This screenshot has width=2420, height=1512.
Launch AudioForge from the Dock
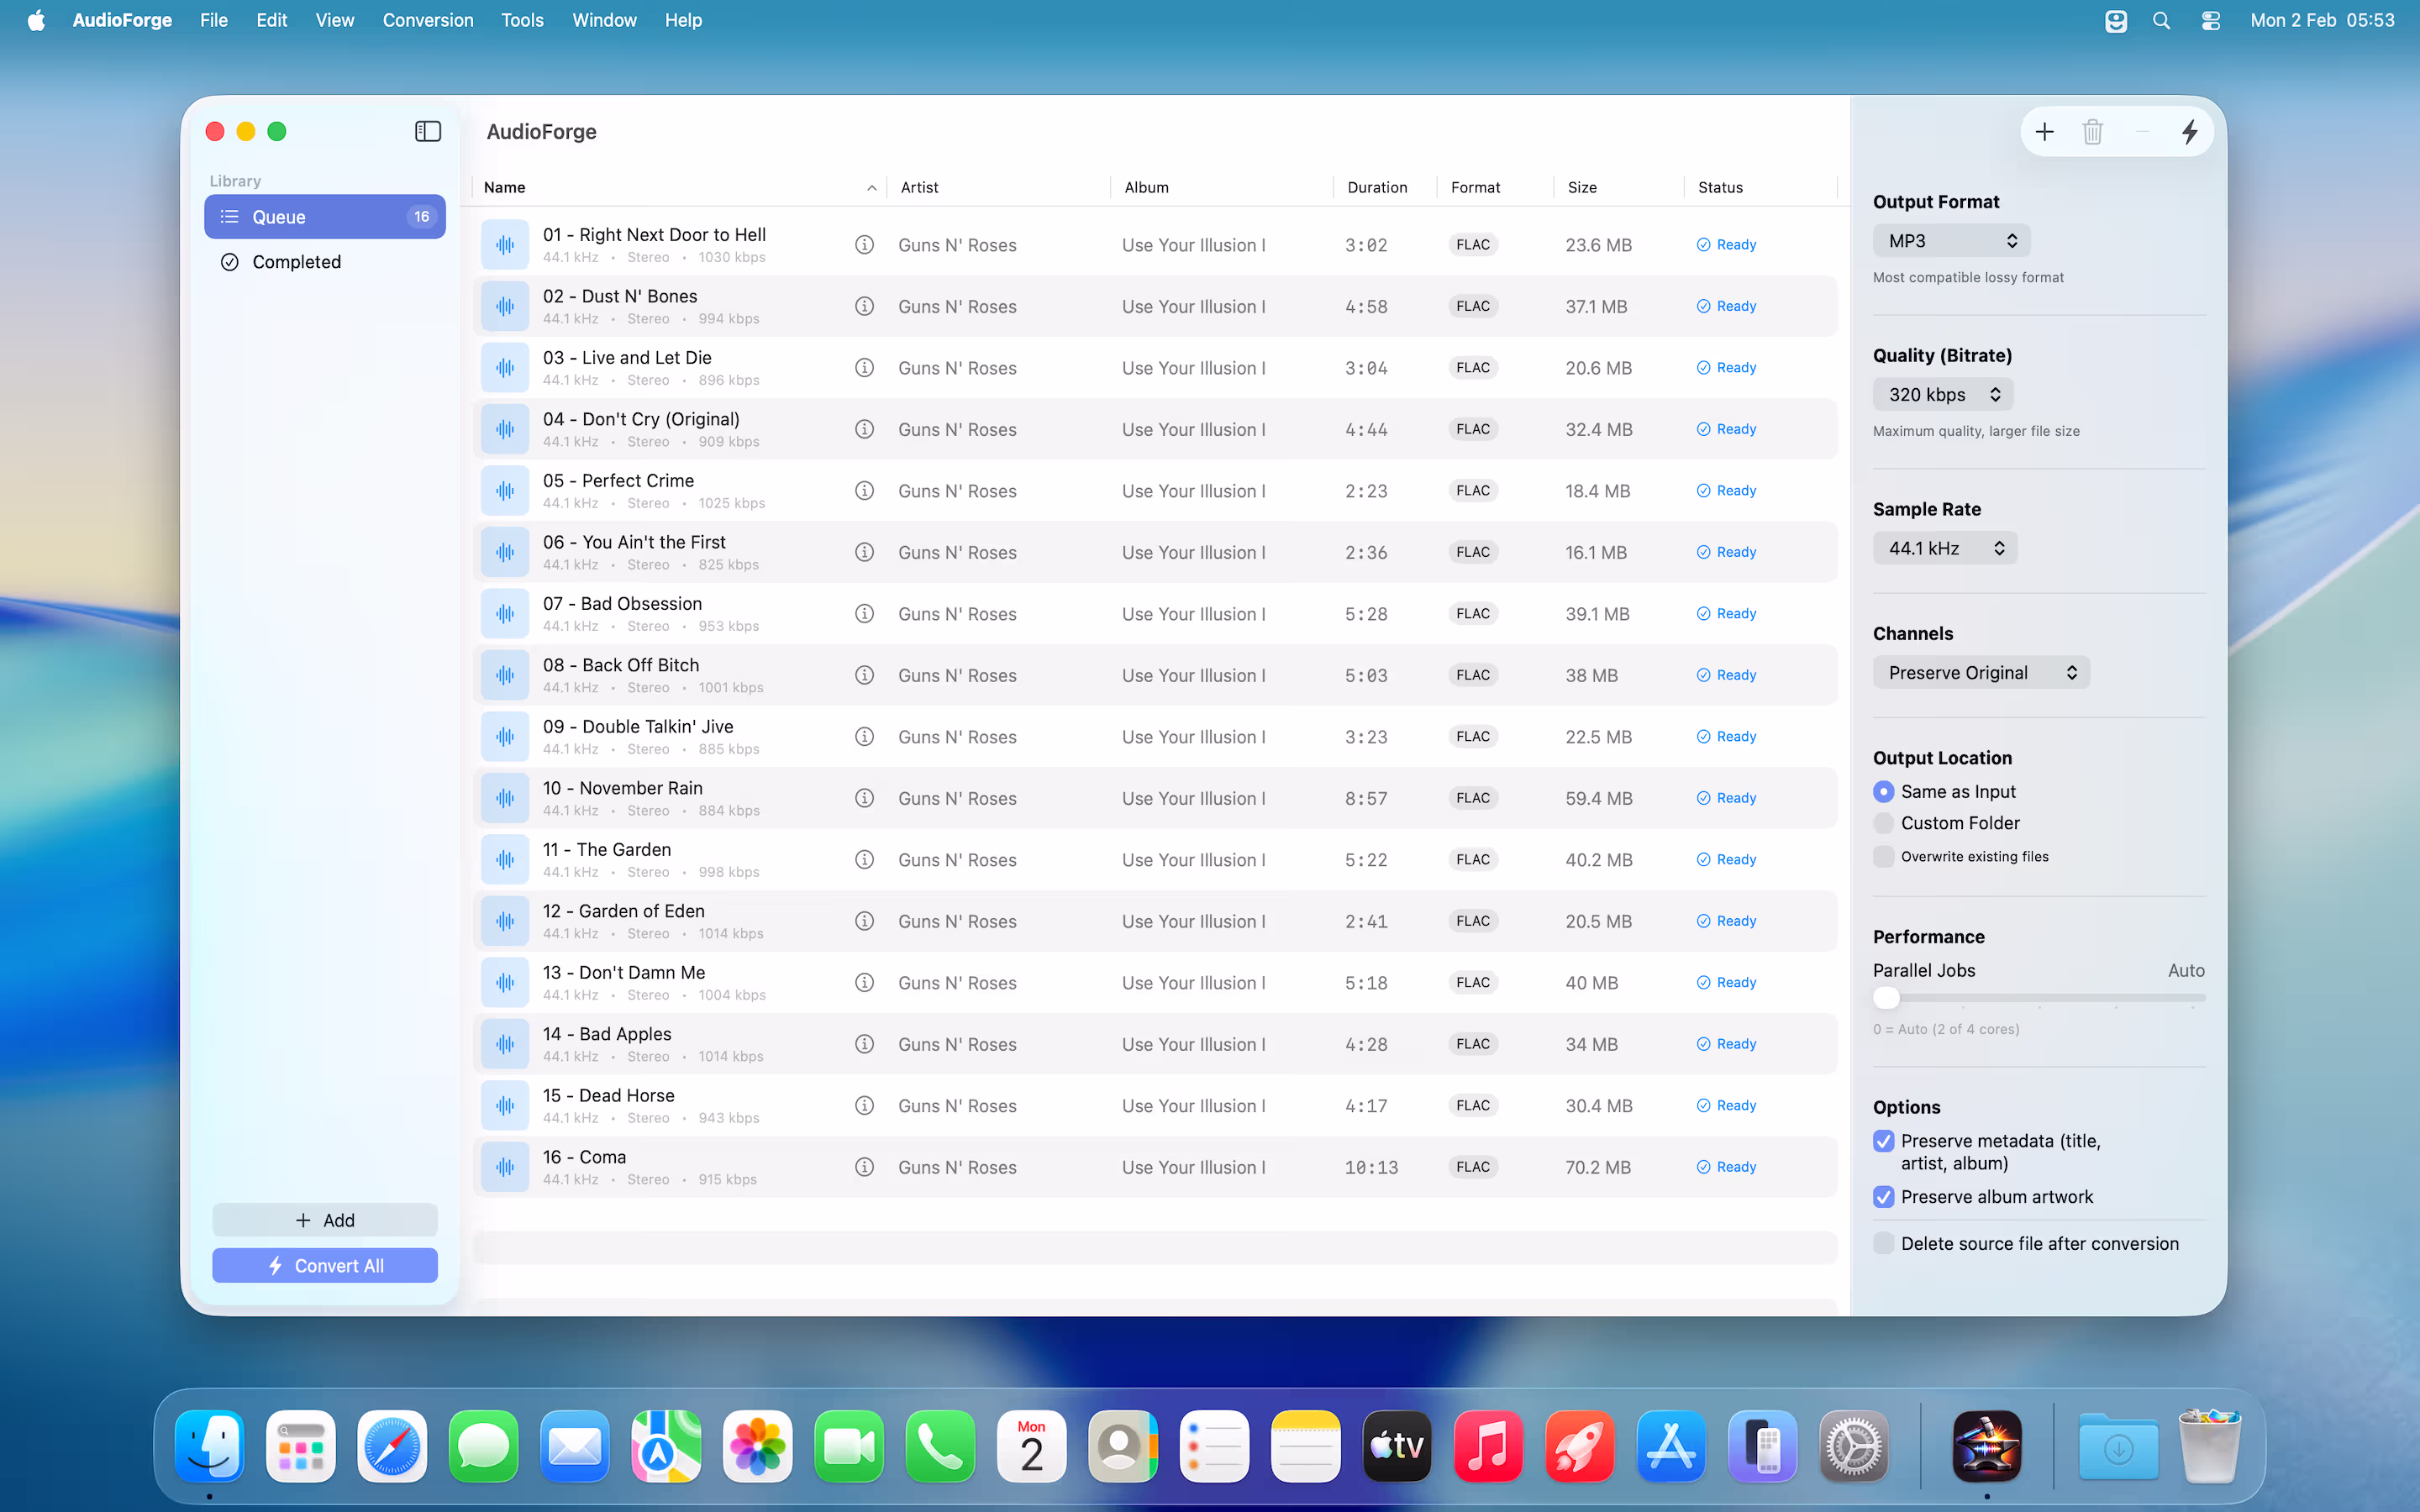(1986, 1445)
